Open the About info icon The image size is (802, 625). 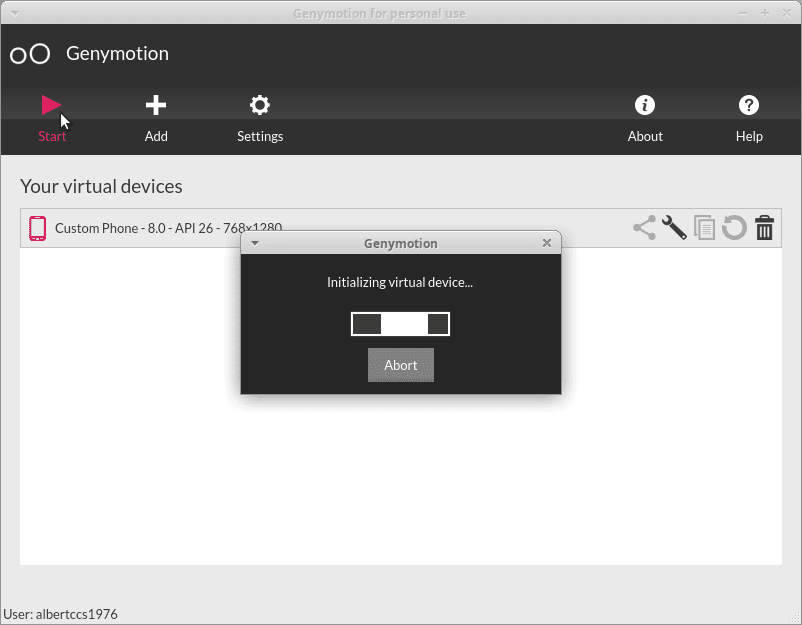point(645,105)
